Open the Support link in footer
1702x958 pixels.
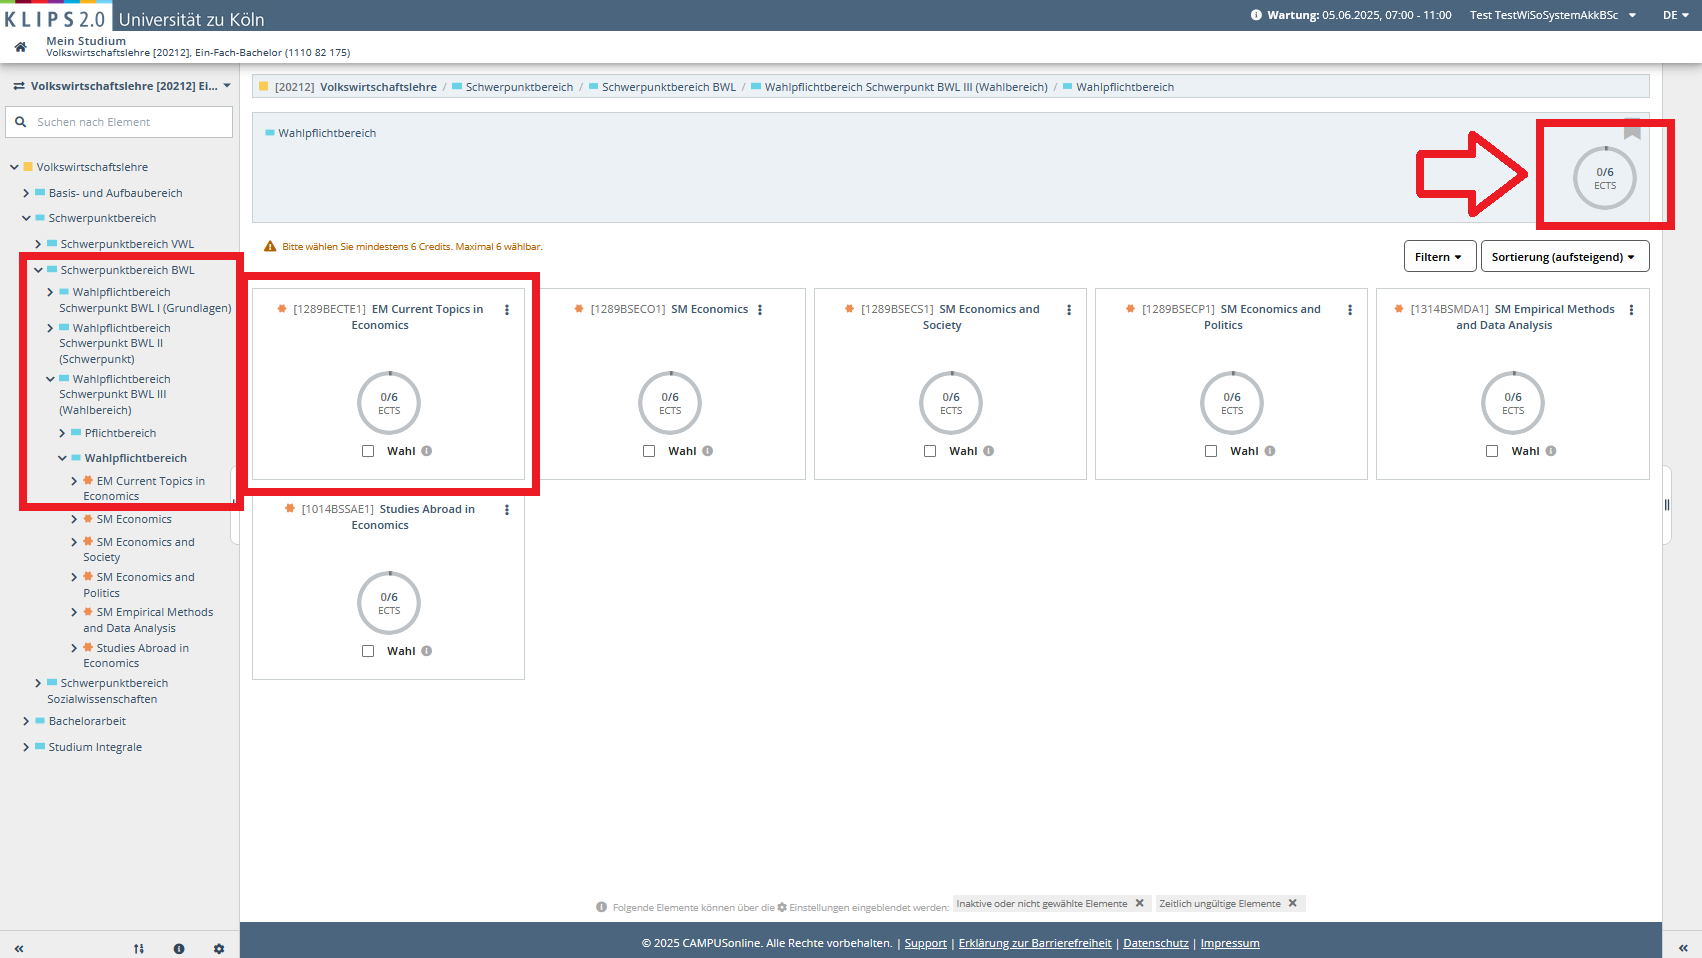point(925,943)
